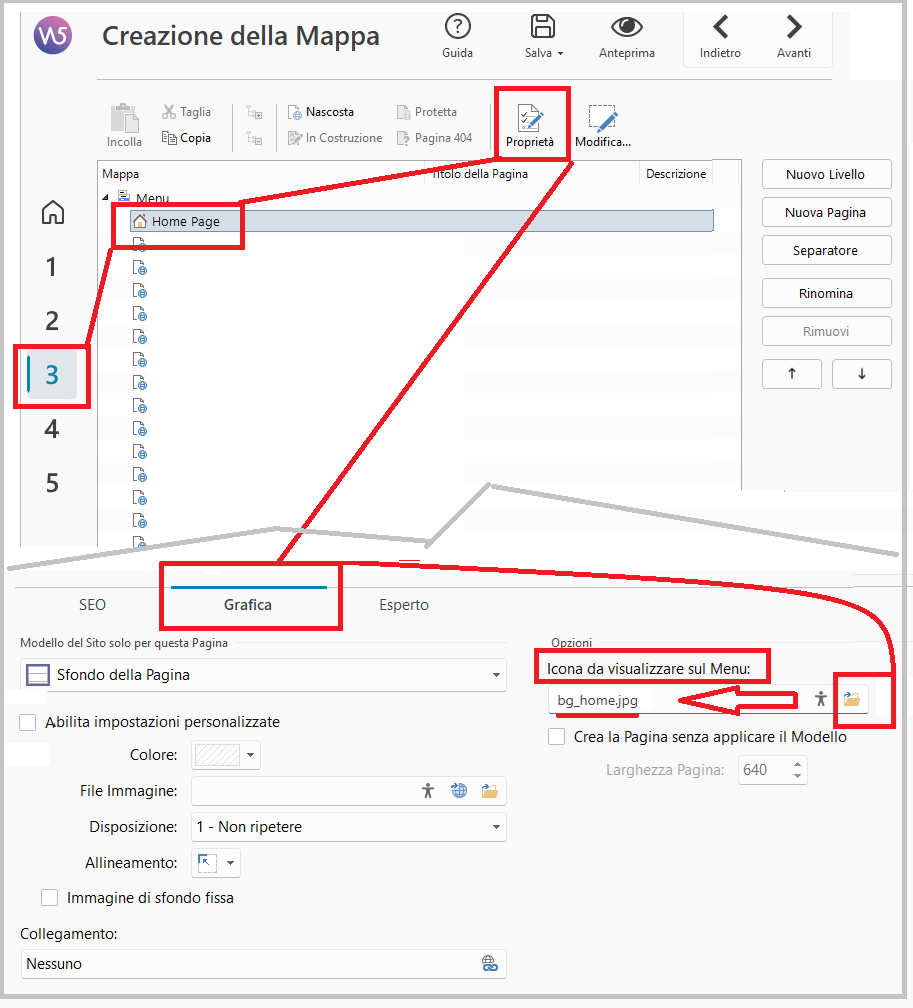Open the Salva dropdown arrow menu

click(560, 53)
